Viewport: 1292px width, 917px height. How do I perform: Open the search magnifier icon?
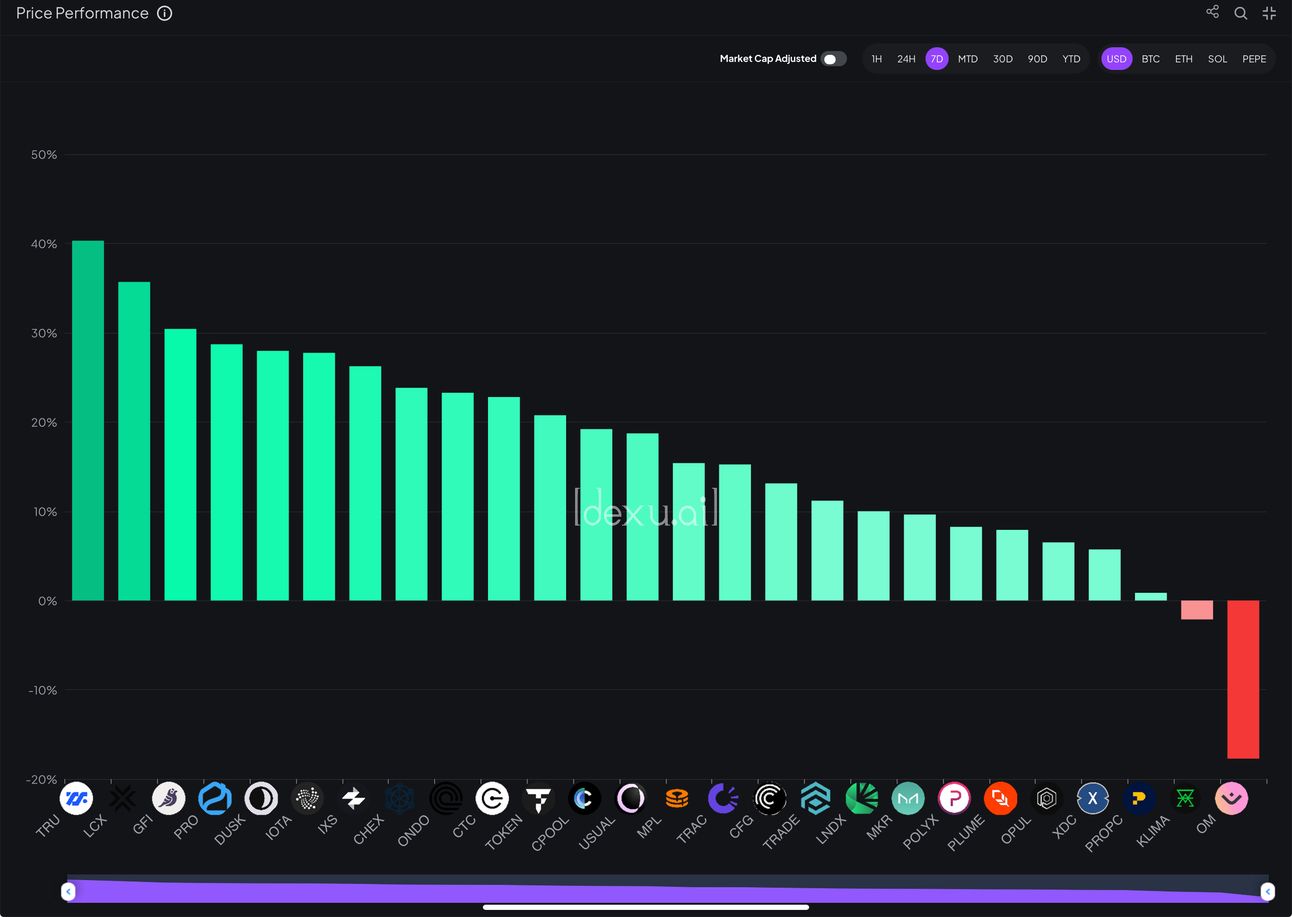[1241, 13]
